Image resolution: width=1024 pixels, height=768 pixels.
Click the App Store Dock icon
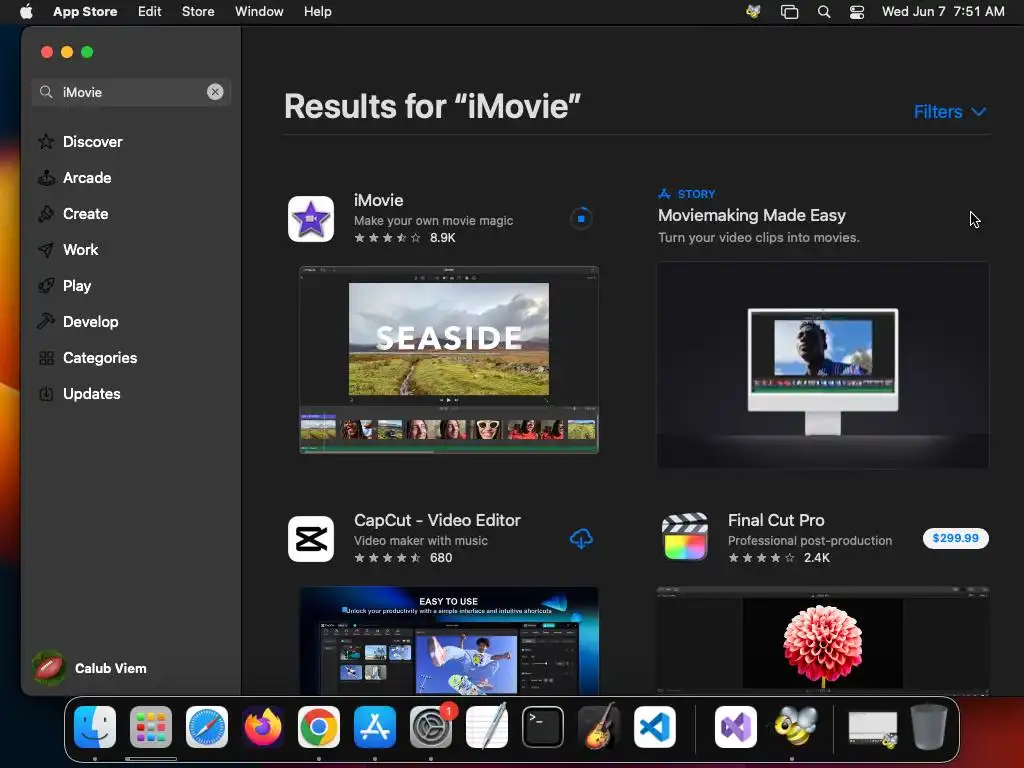[375, 727]
